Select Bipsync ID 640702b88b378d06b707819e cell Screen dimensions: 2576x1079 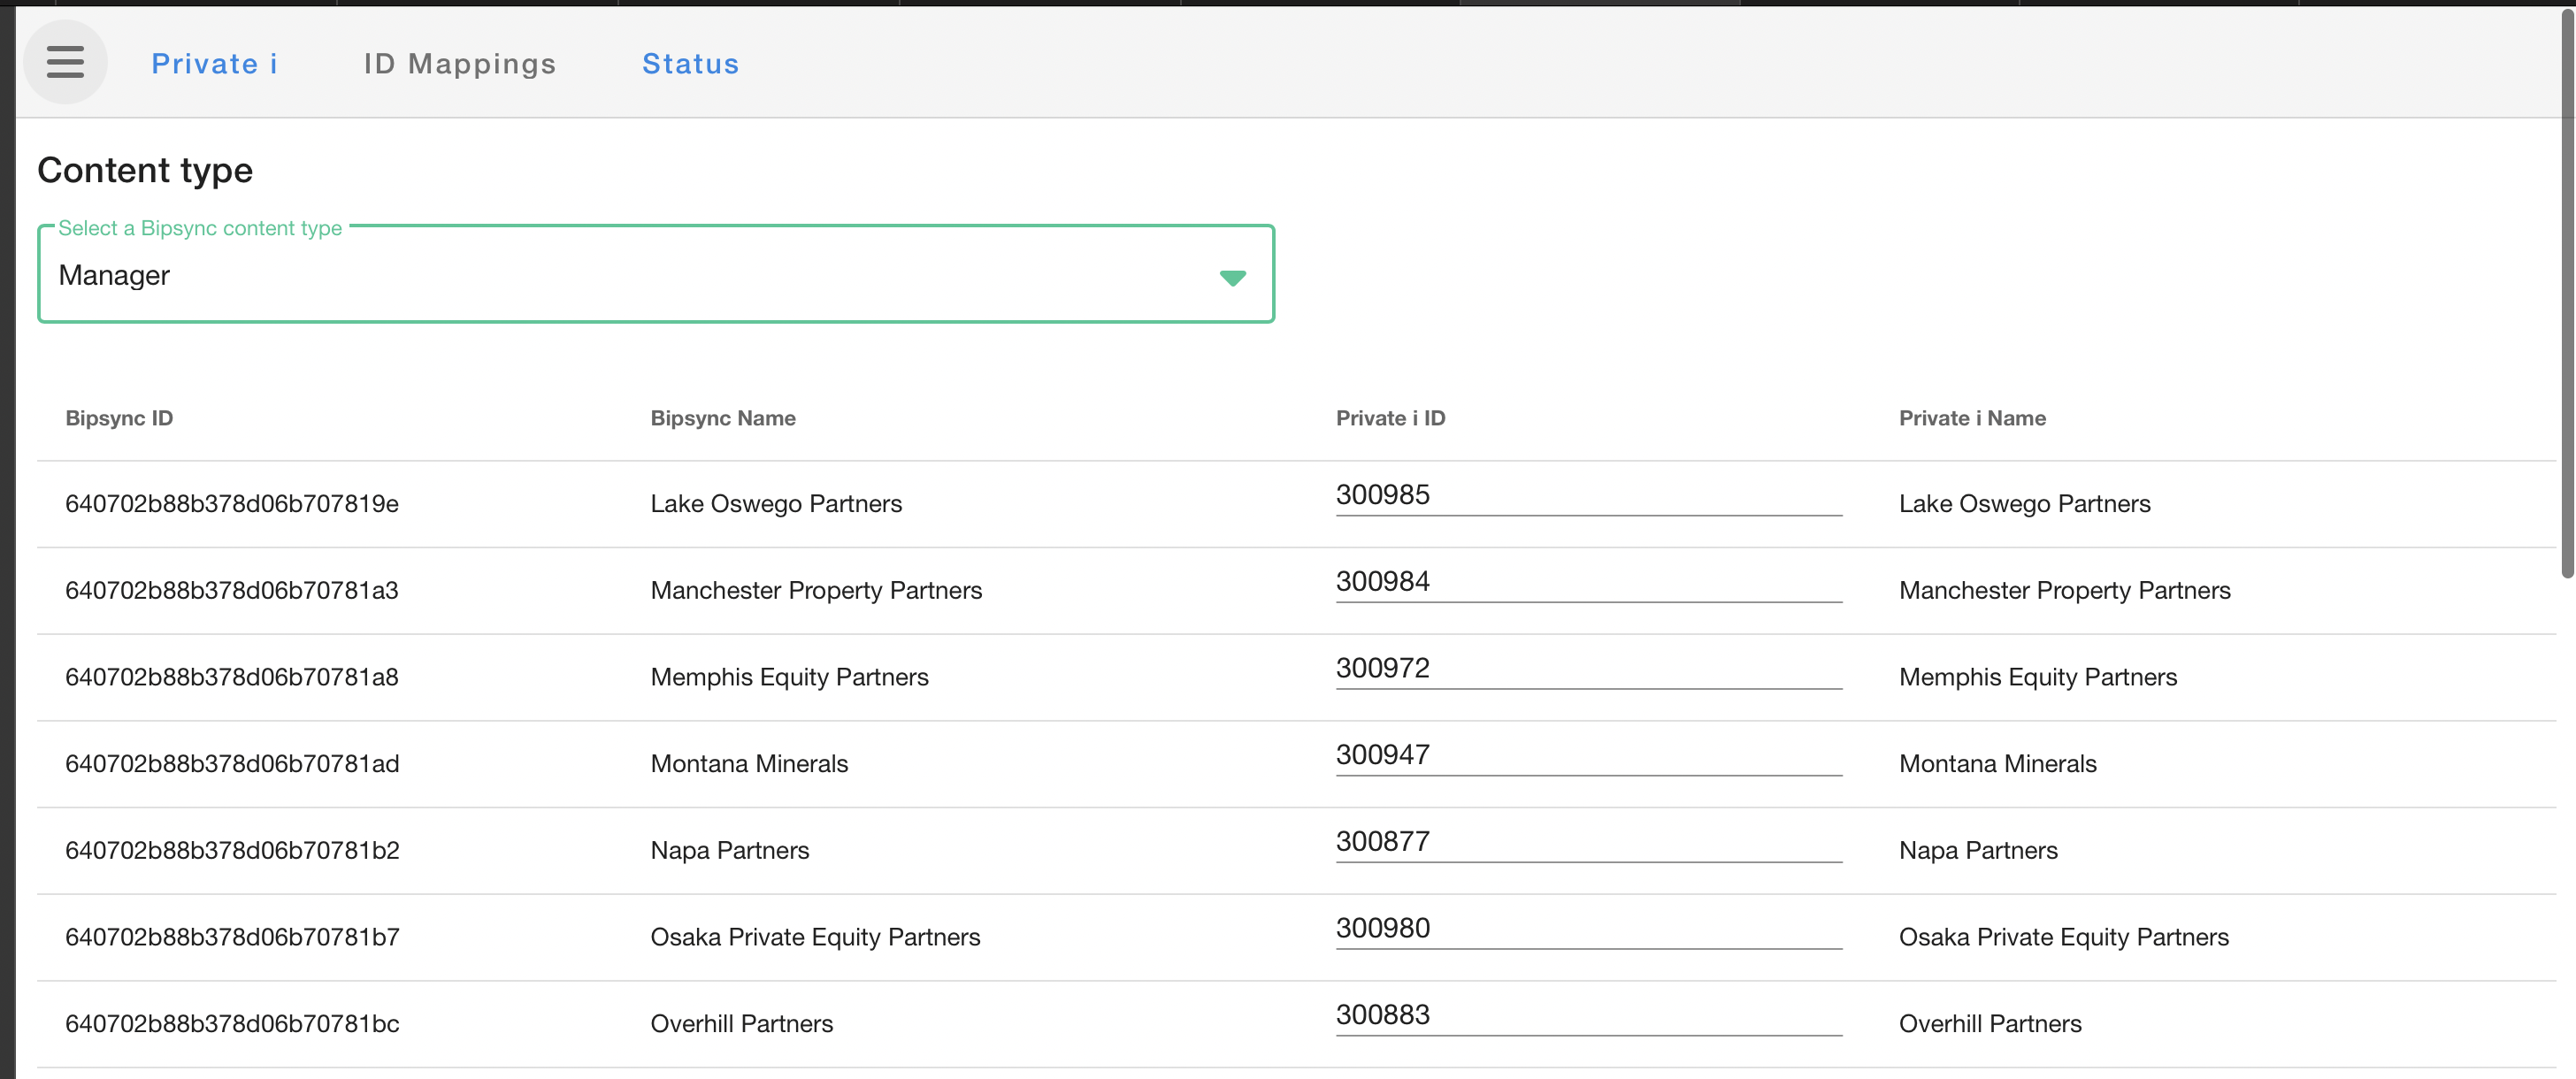(231, 504)
